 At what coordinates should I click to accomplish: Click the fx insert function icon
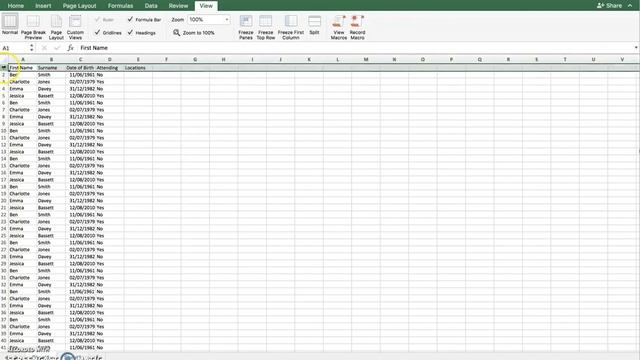pyautogui.click(x=70, y=48)
